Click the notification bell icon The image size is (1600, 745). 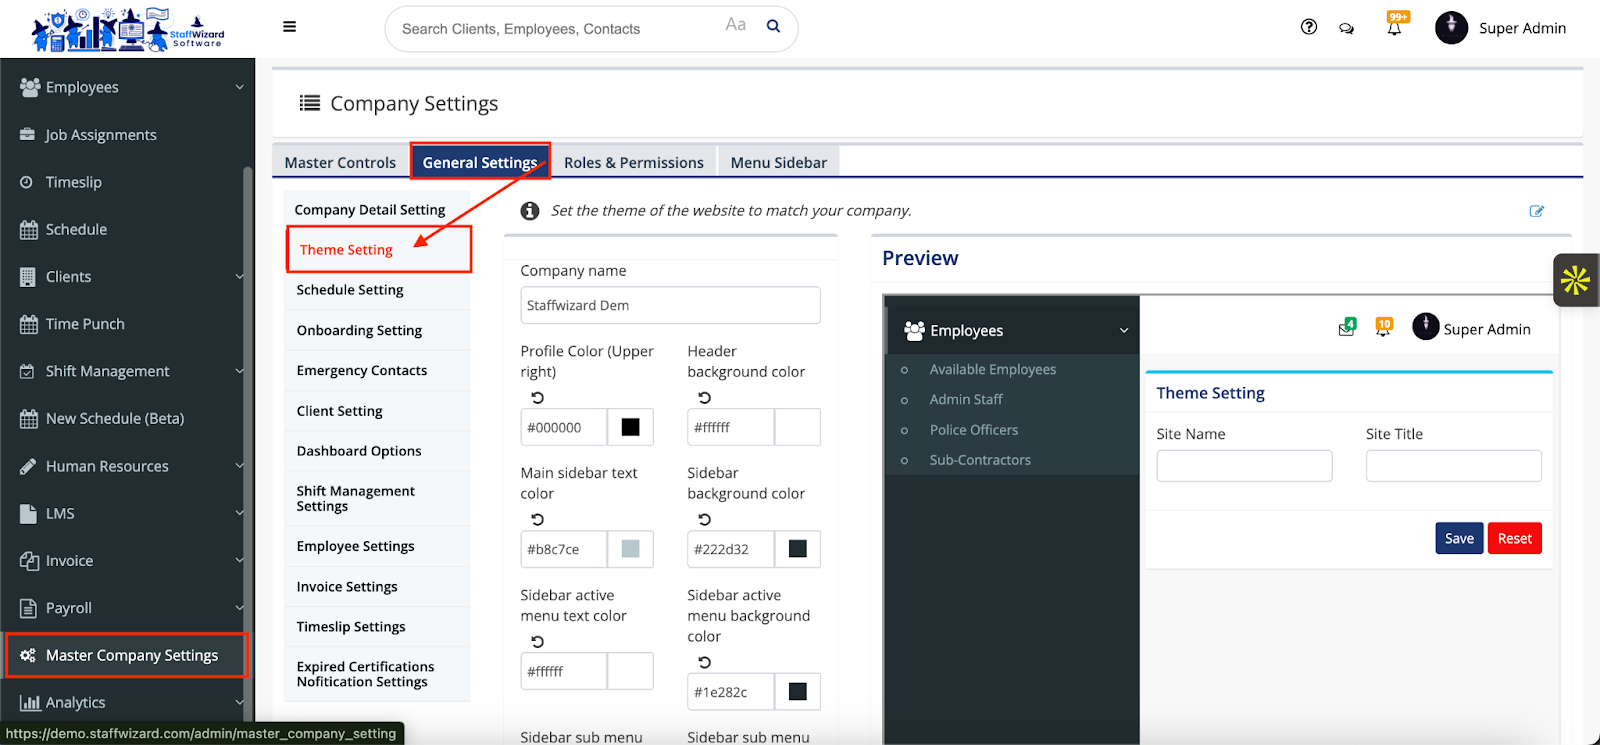pos(1394,28)
